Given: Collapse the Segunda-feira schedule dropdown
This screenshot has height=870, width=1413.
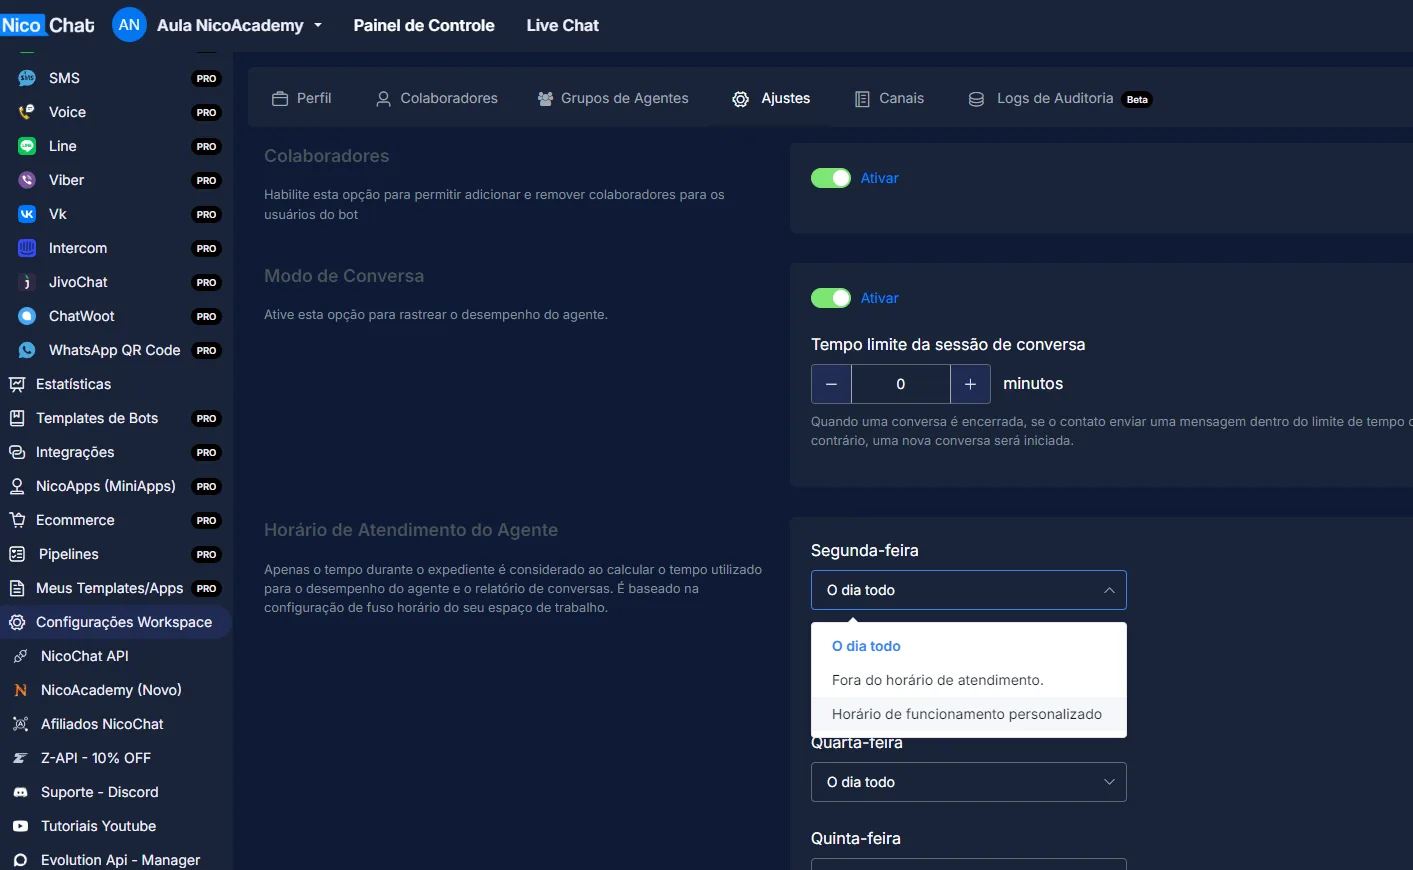Looking at the screenshot, I should pos(969,590).
